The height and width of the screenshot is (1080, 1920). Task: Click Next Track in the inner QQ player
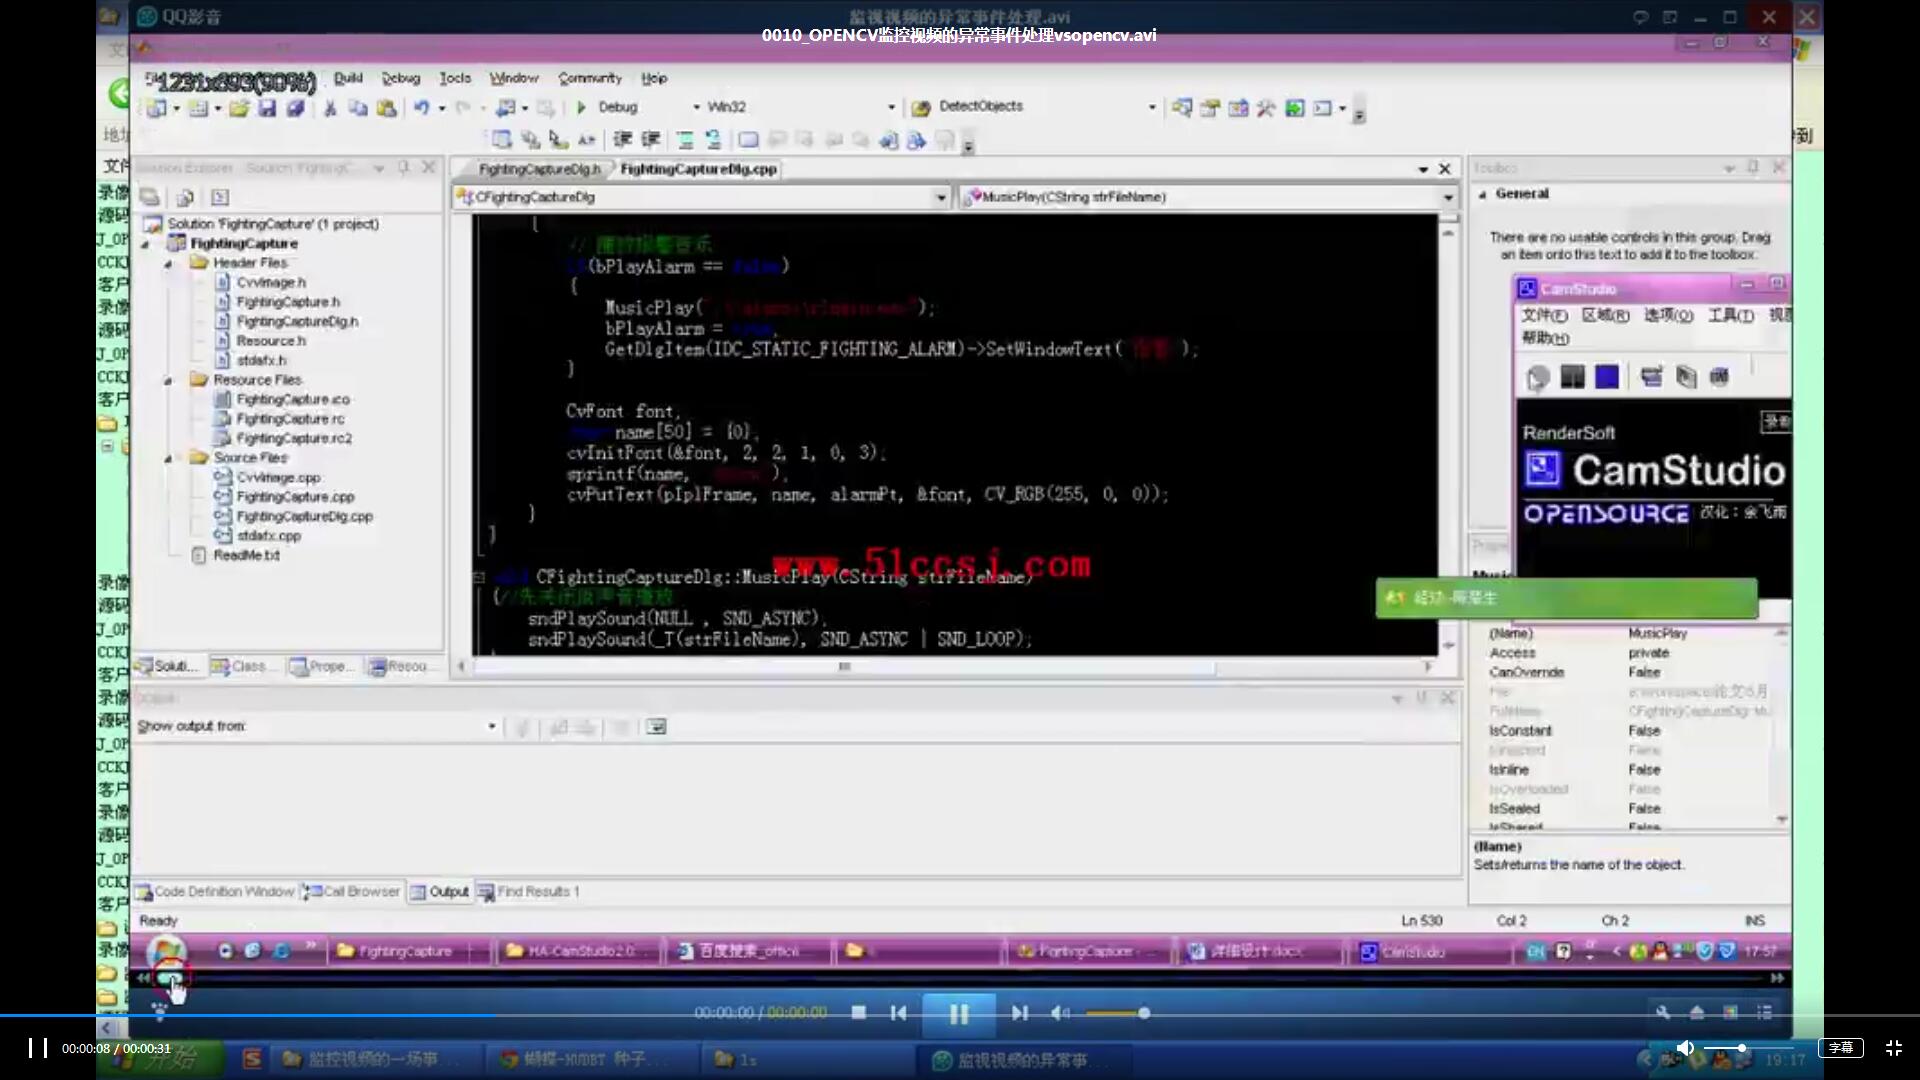[1019, 1013]
